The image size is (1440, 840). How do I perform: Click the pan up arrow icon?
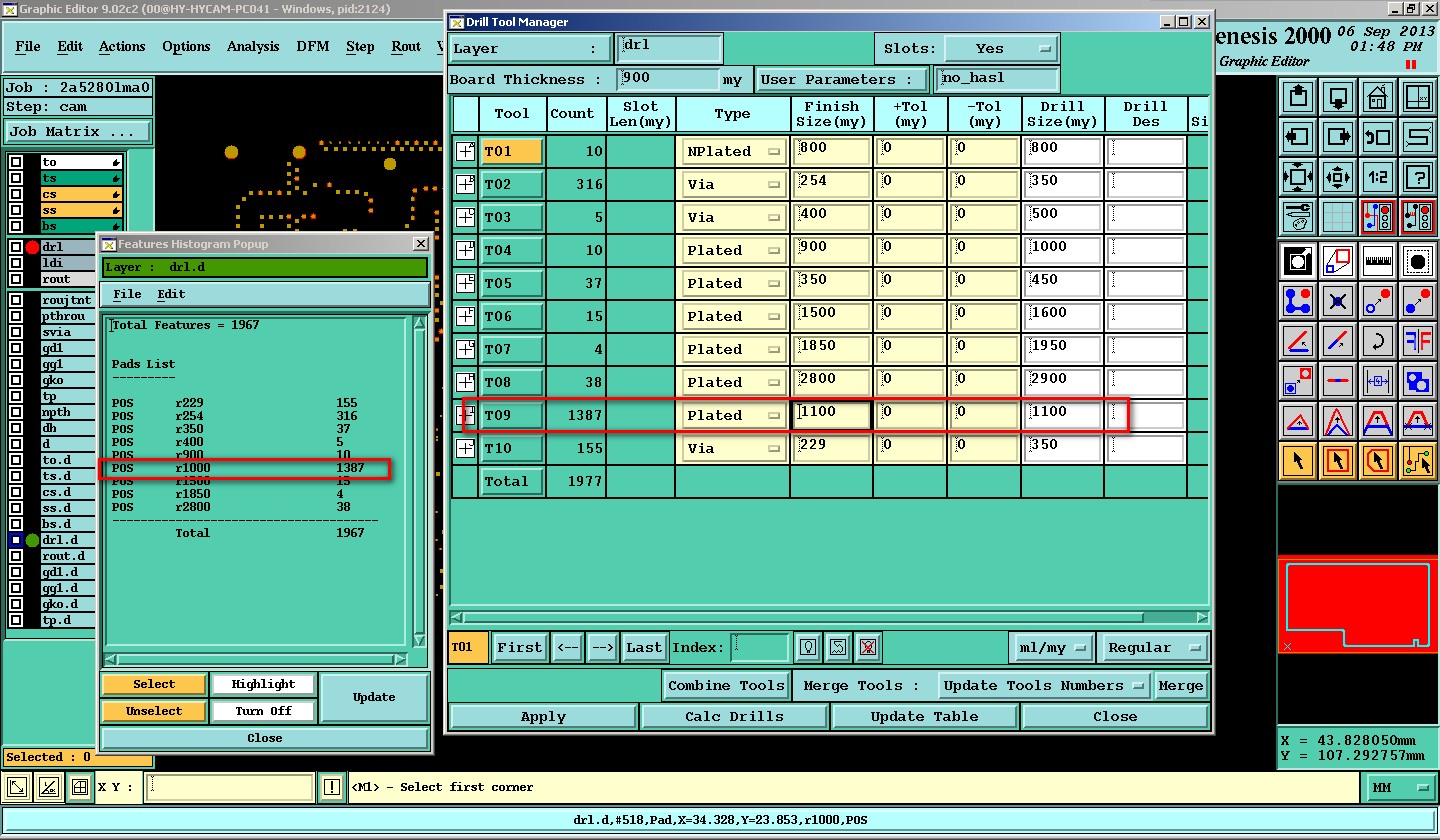1298,97
